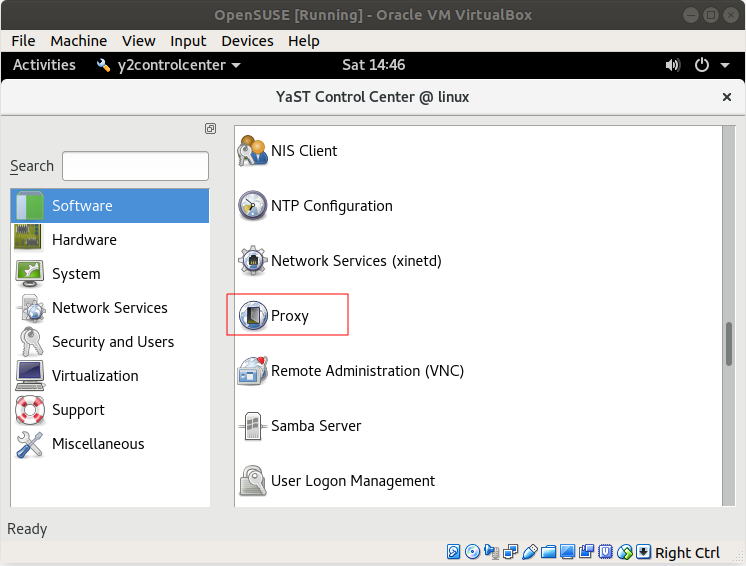Open the Network Services (xinetd) gear icon

[x=252, y=261]
